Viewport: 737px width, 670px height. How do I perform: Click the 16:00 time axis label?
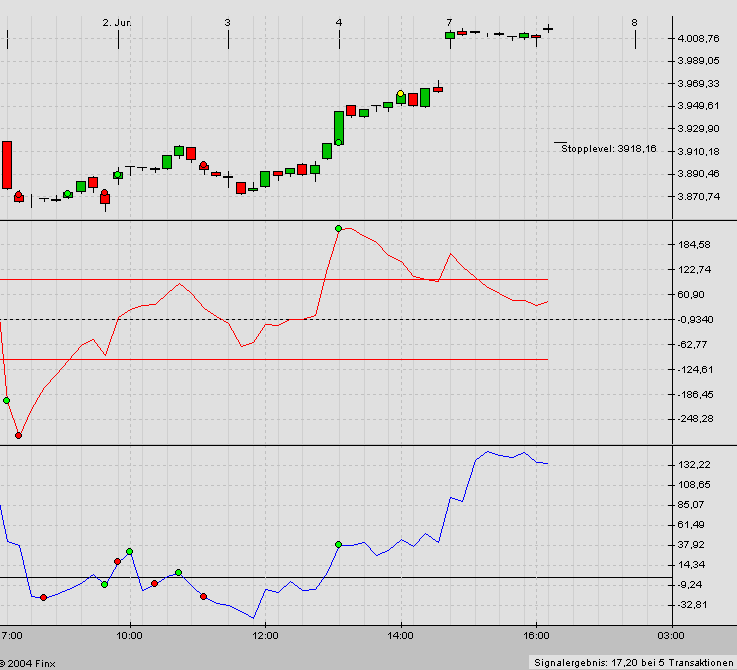pyautogui.click(x=536, y=634)
